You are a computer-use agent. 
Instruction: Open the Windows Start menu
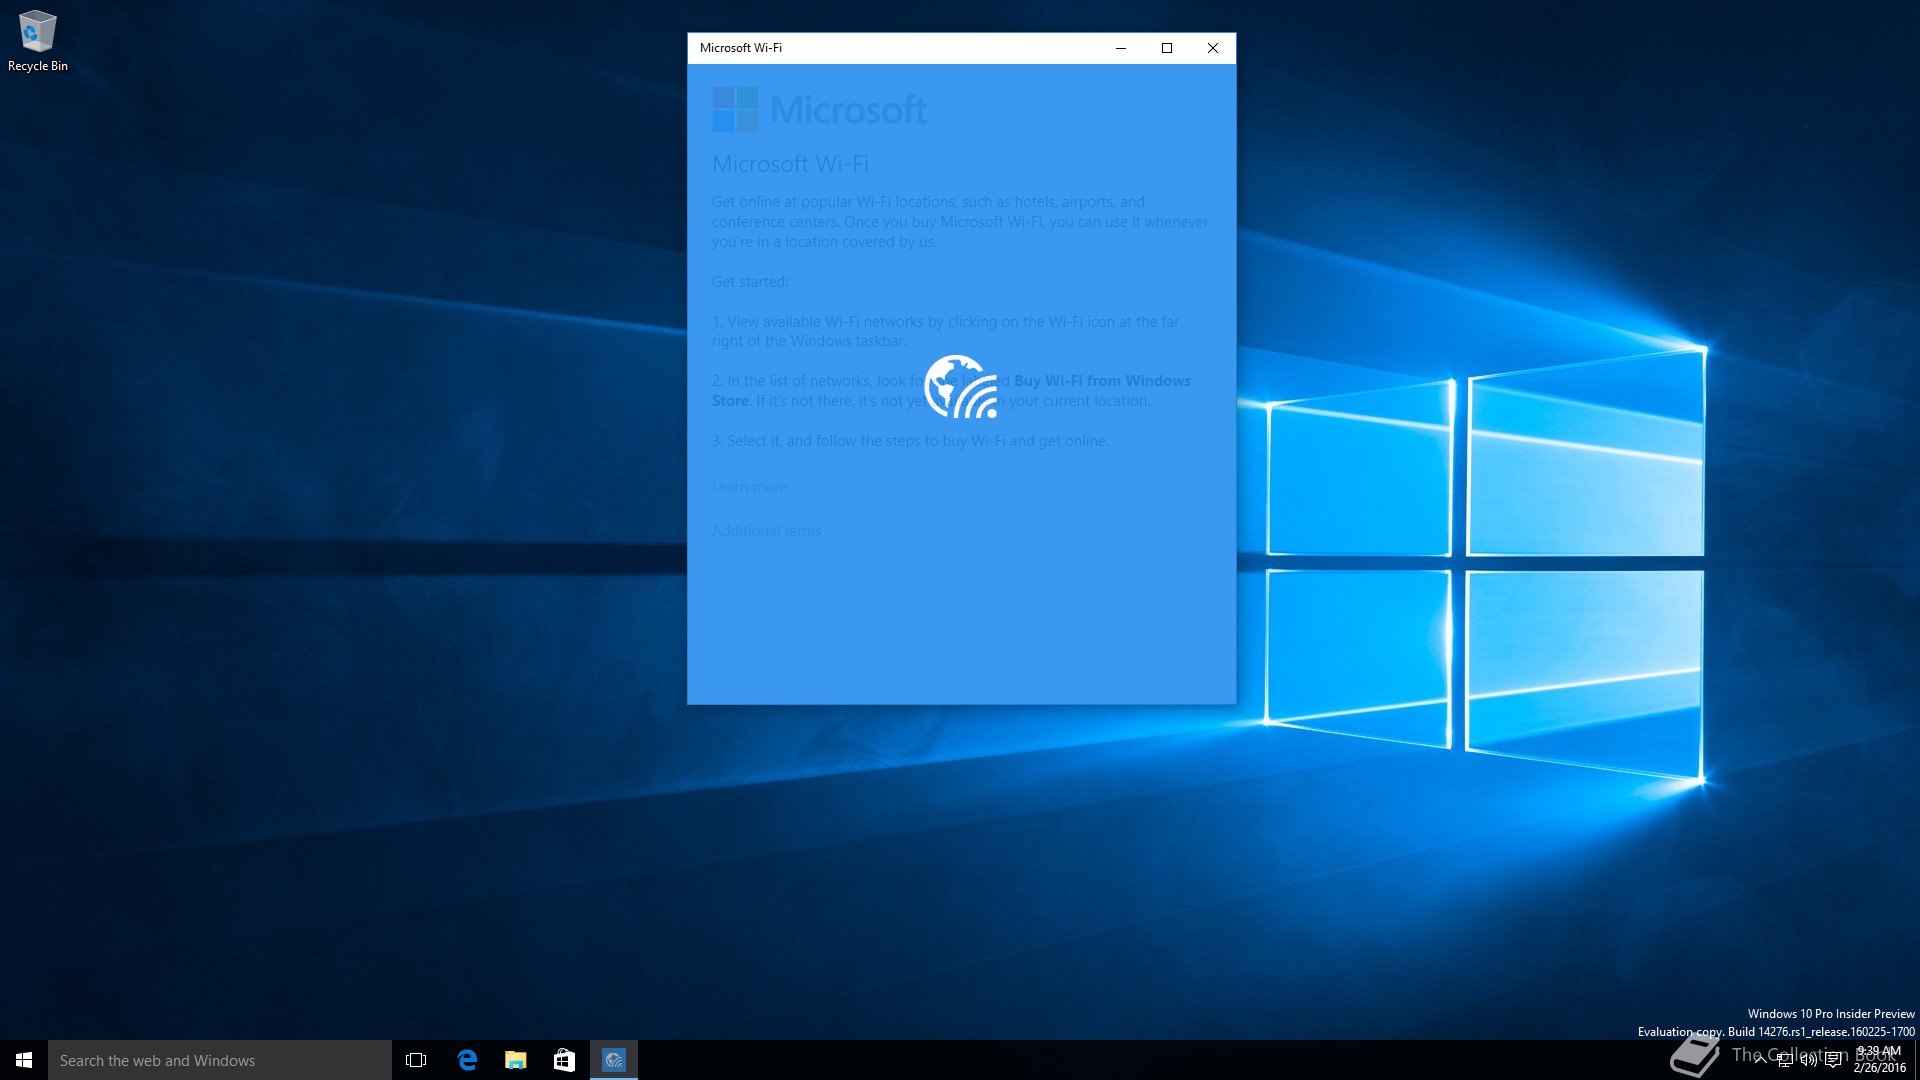24,1060
